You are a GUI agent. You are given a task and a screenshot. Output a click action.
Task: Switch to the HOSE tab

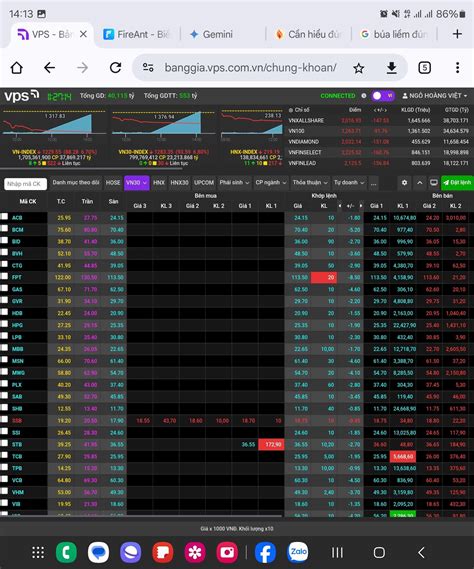[x=113, y=183]
